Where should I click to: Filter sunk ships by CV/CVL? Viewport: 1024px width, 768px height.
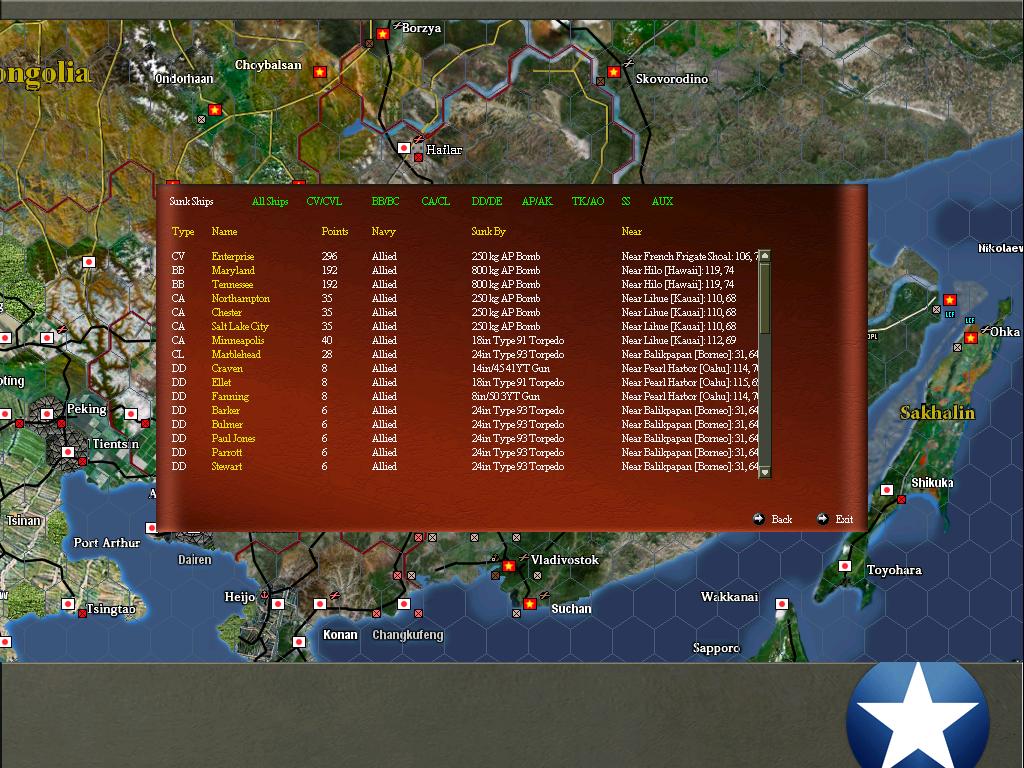point(324,201)
